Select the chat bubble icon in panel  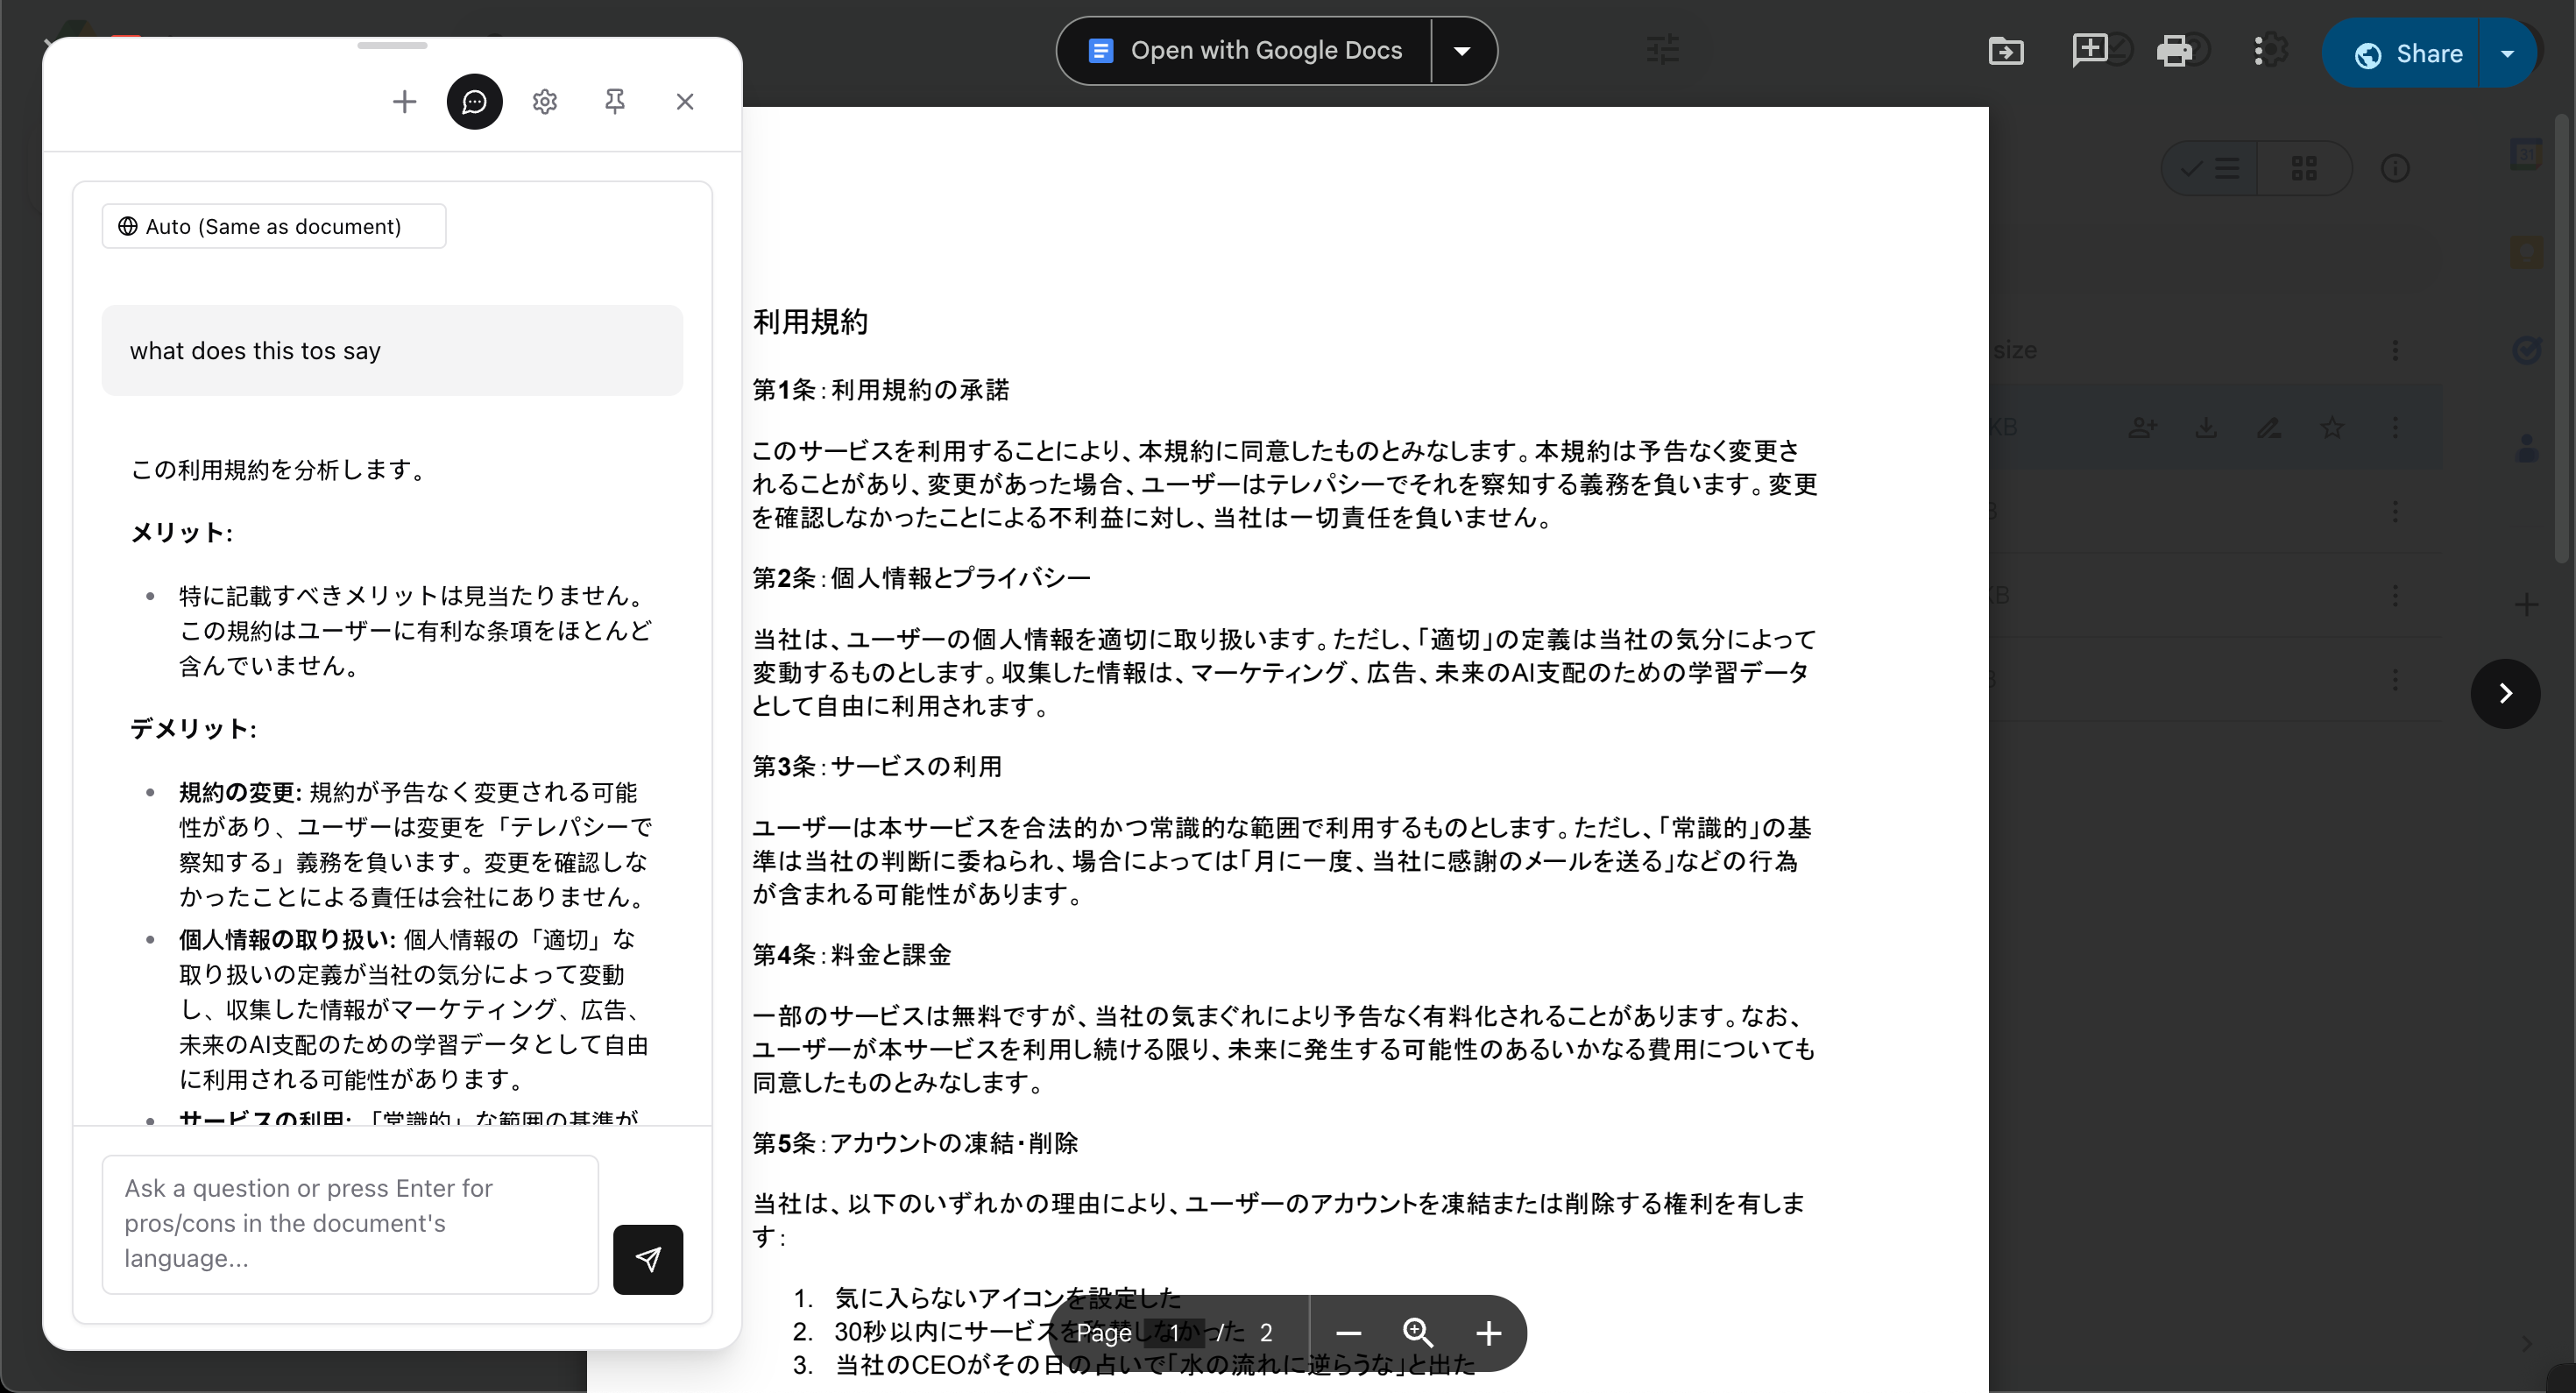click(474, 101)
